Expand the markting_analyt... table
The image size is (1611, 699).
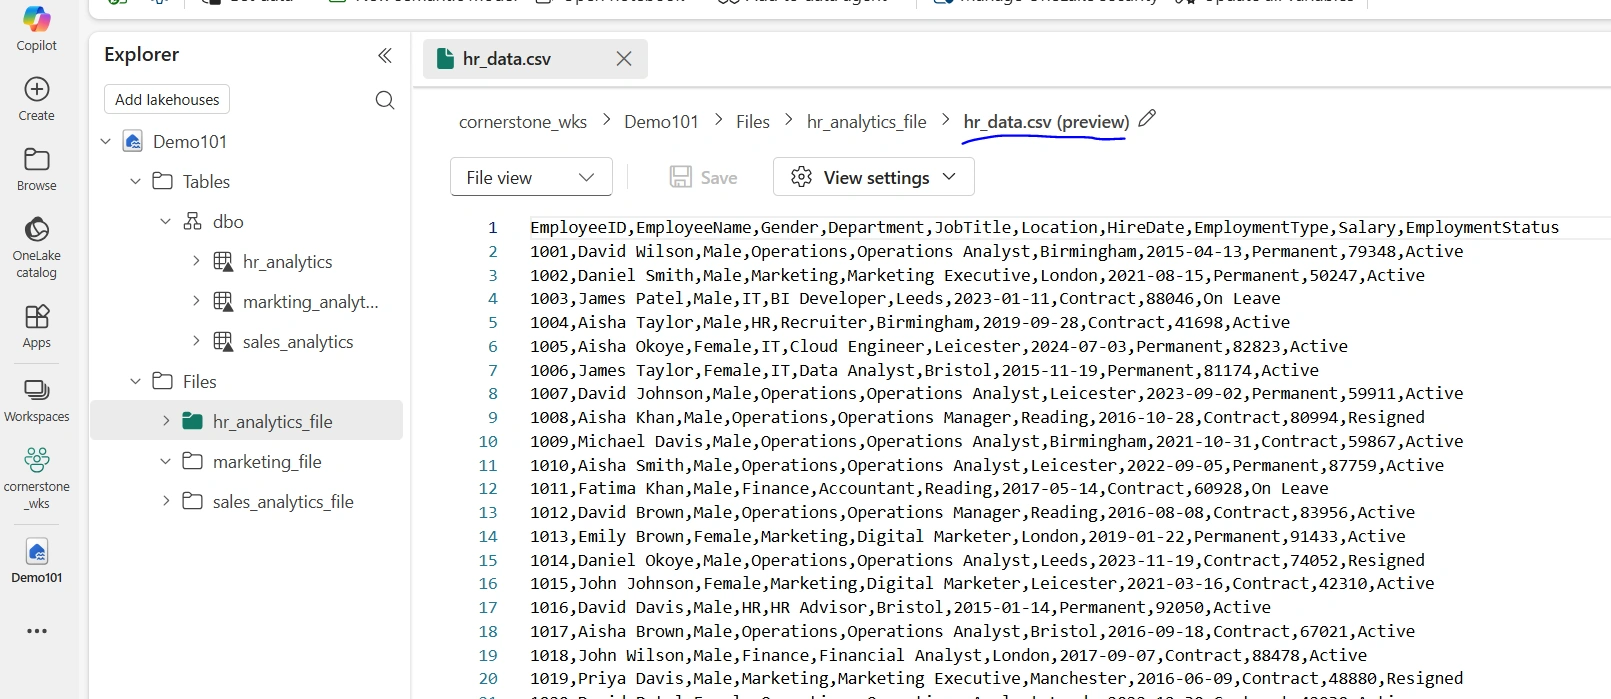196,301
